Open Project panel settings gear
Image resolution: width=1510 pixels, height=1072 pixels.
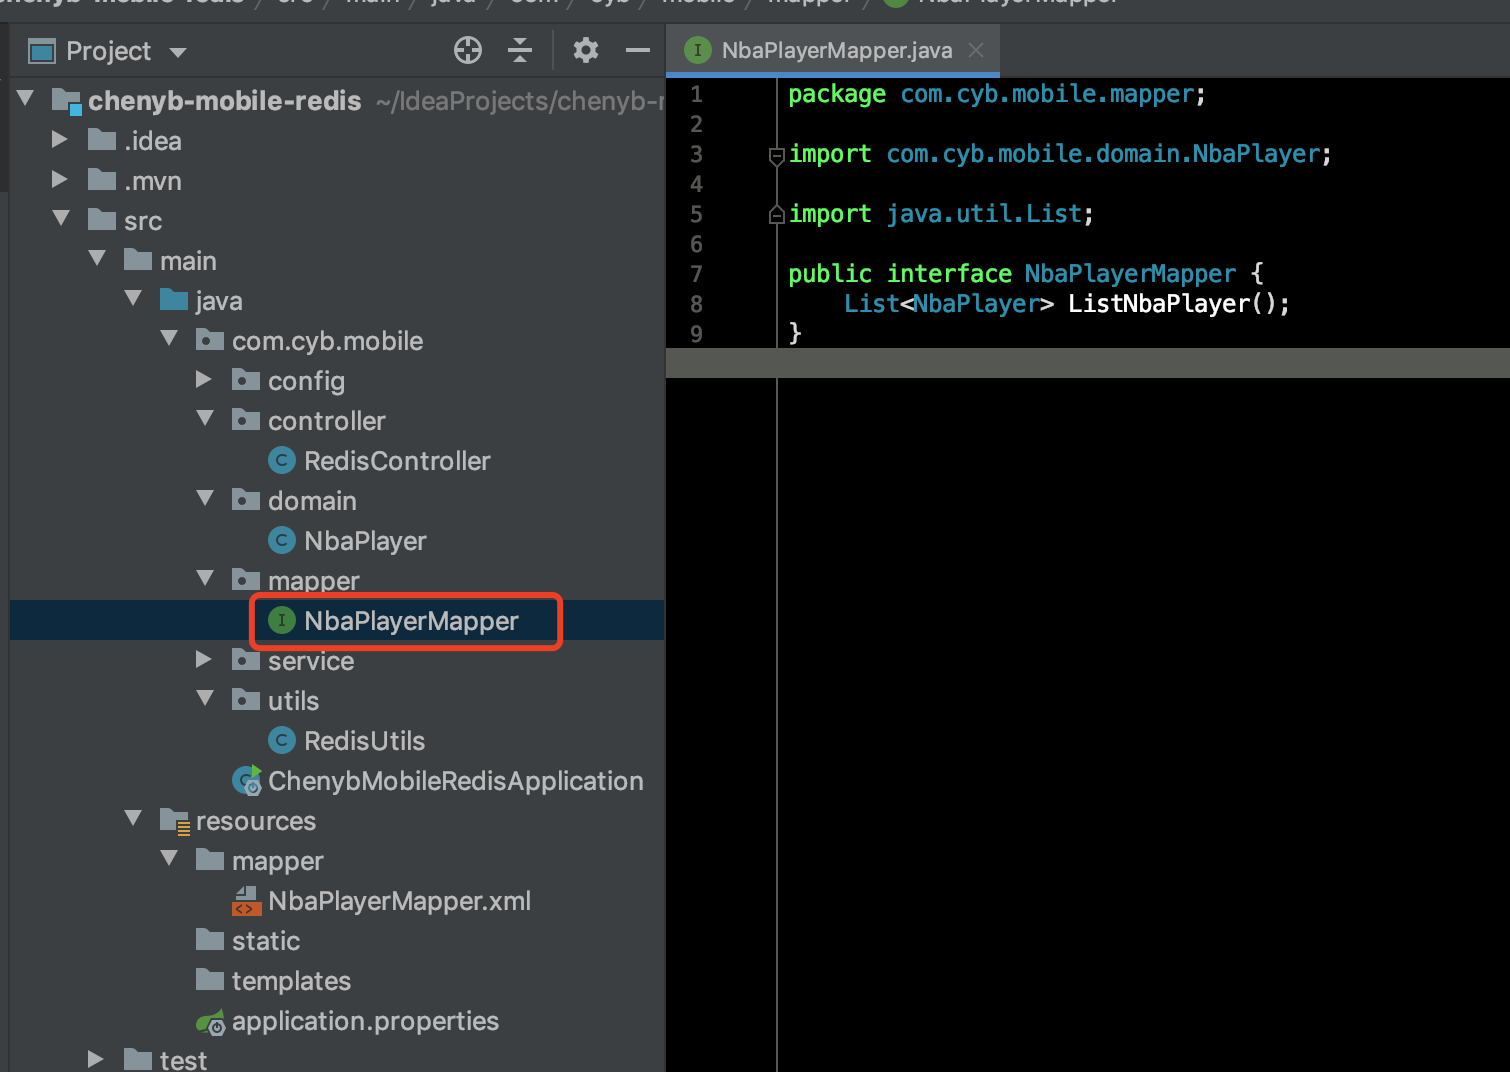click(x=585, y=50)
